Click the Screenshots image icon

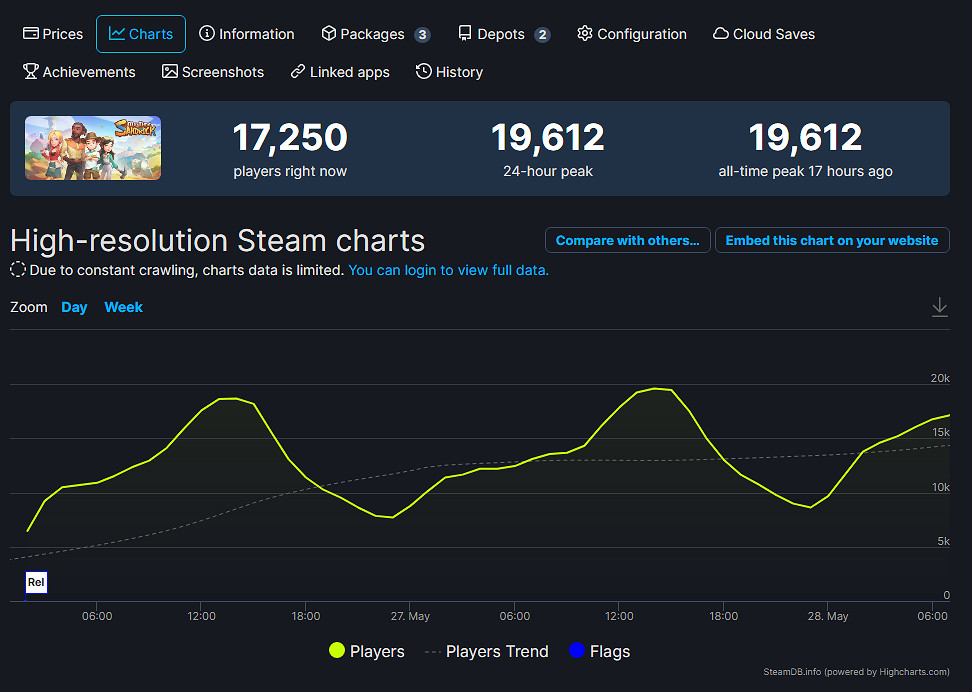(170, 72)
